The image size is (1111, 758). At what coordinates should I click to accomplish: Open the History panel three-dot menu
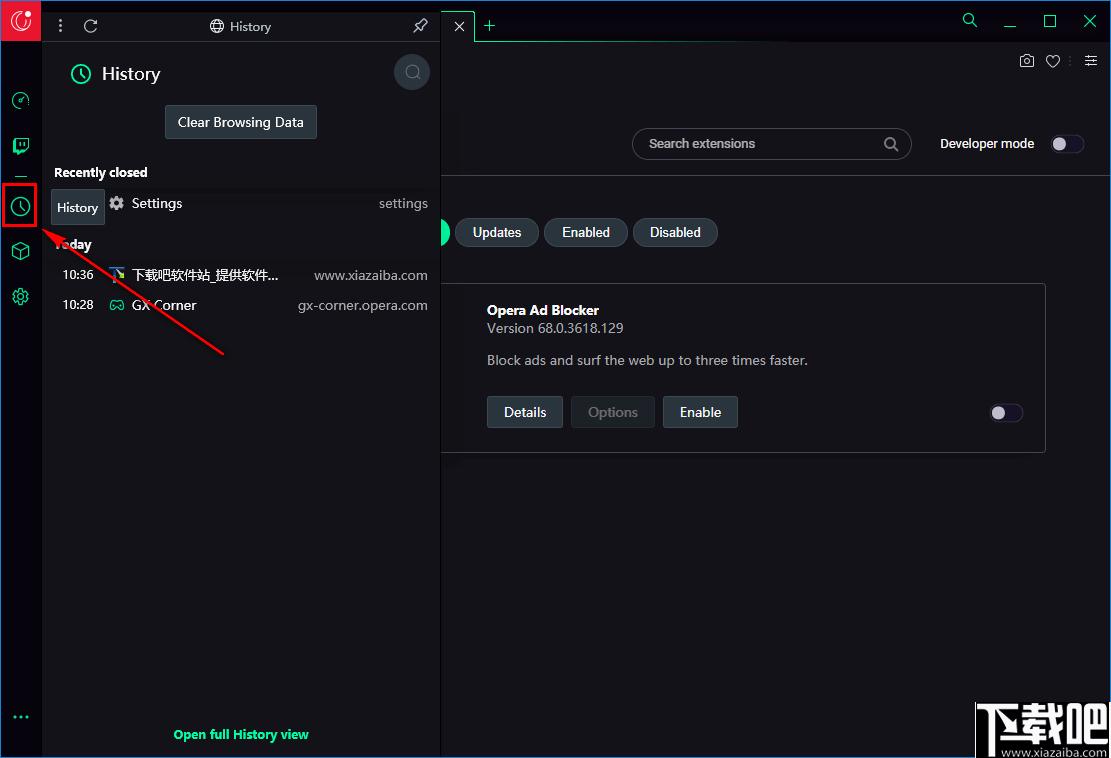tap(60, 26)
